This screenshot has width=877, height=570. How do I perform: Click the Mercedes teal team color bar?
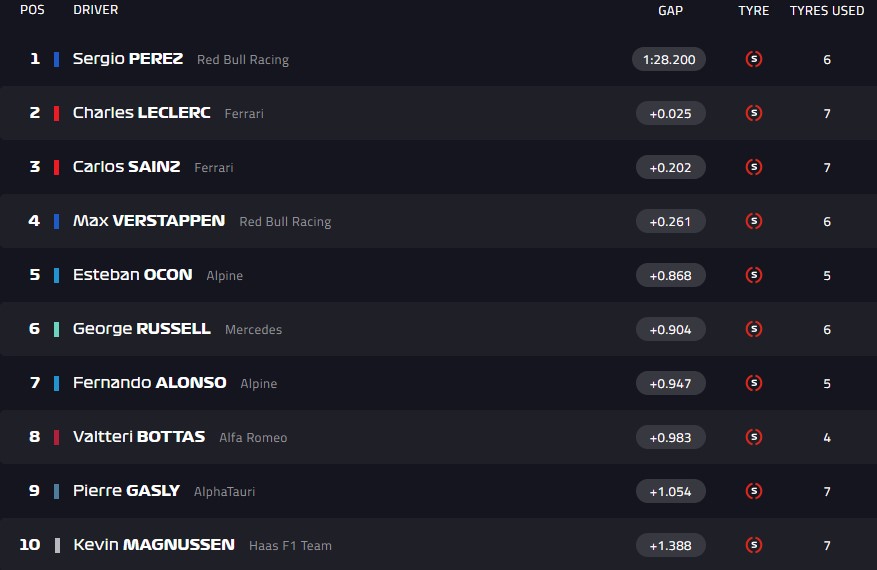coord(57,329)
